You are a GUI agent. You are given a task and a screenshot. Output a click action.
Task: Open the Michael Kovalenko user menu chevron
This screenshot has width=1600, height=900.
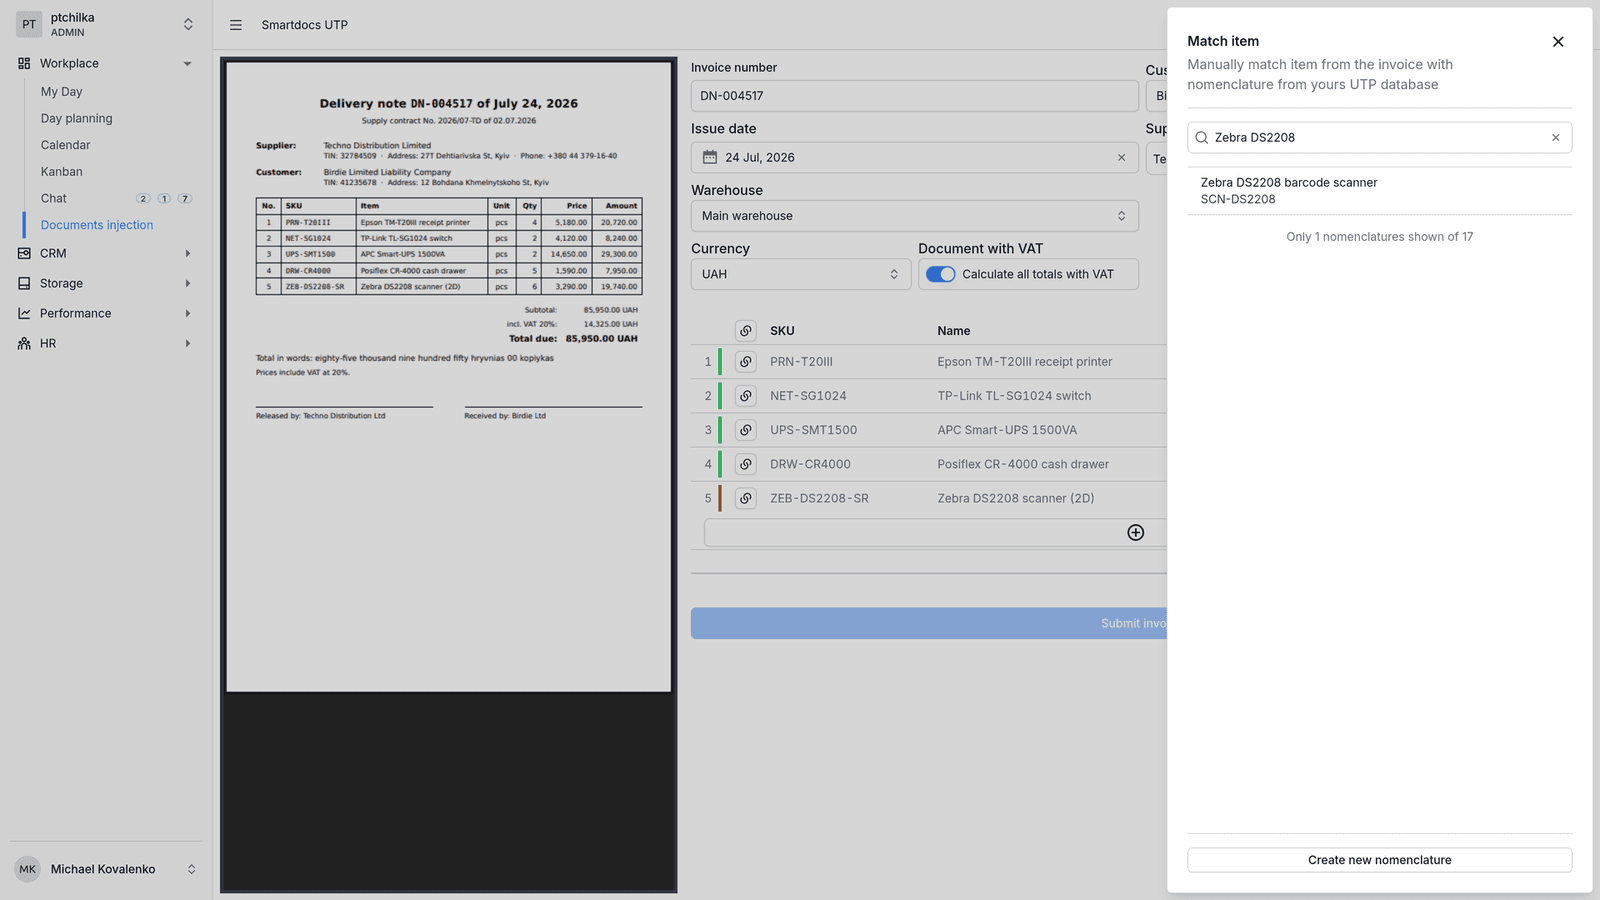point(191,869)
